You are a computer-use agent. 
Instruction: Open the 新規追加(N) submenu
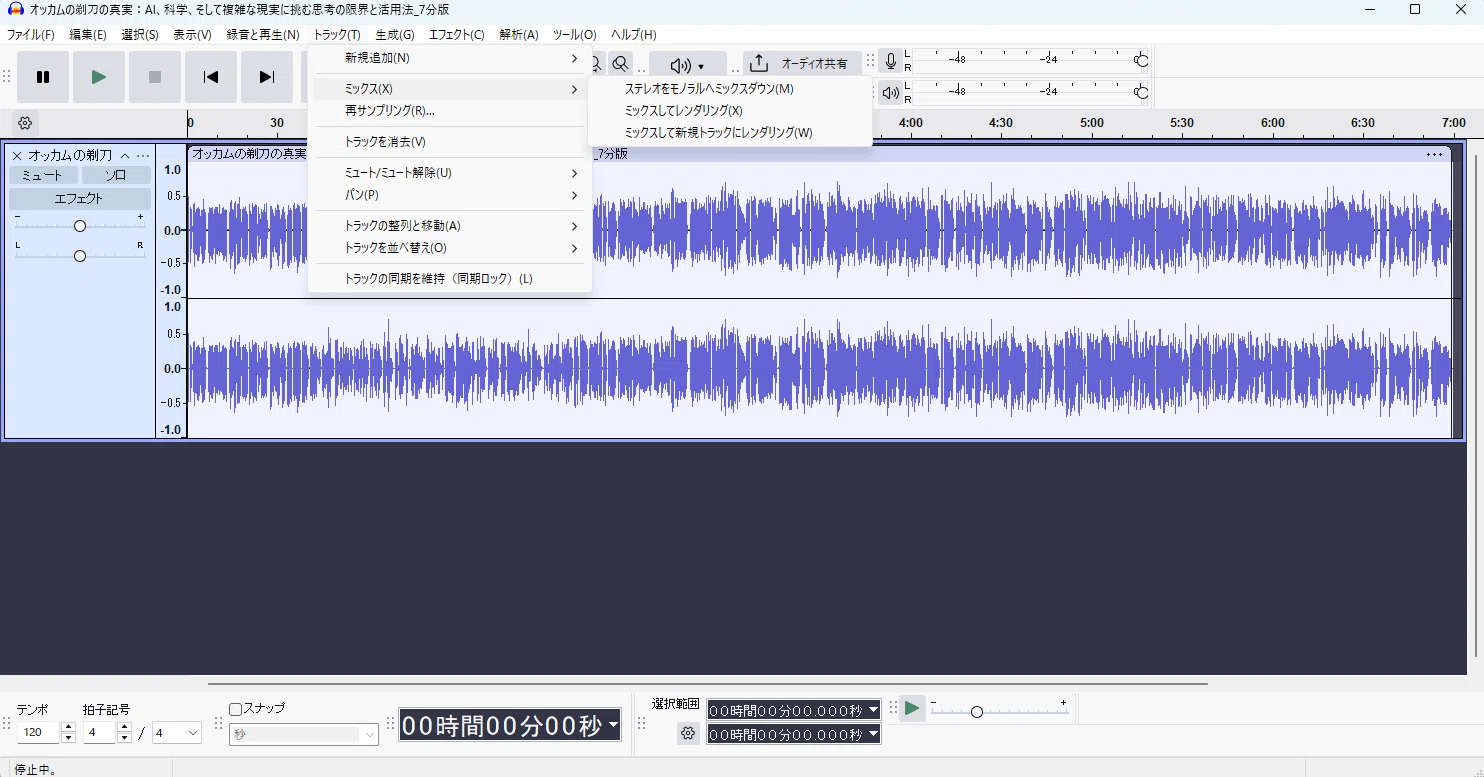(450, 58)
